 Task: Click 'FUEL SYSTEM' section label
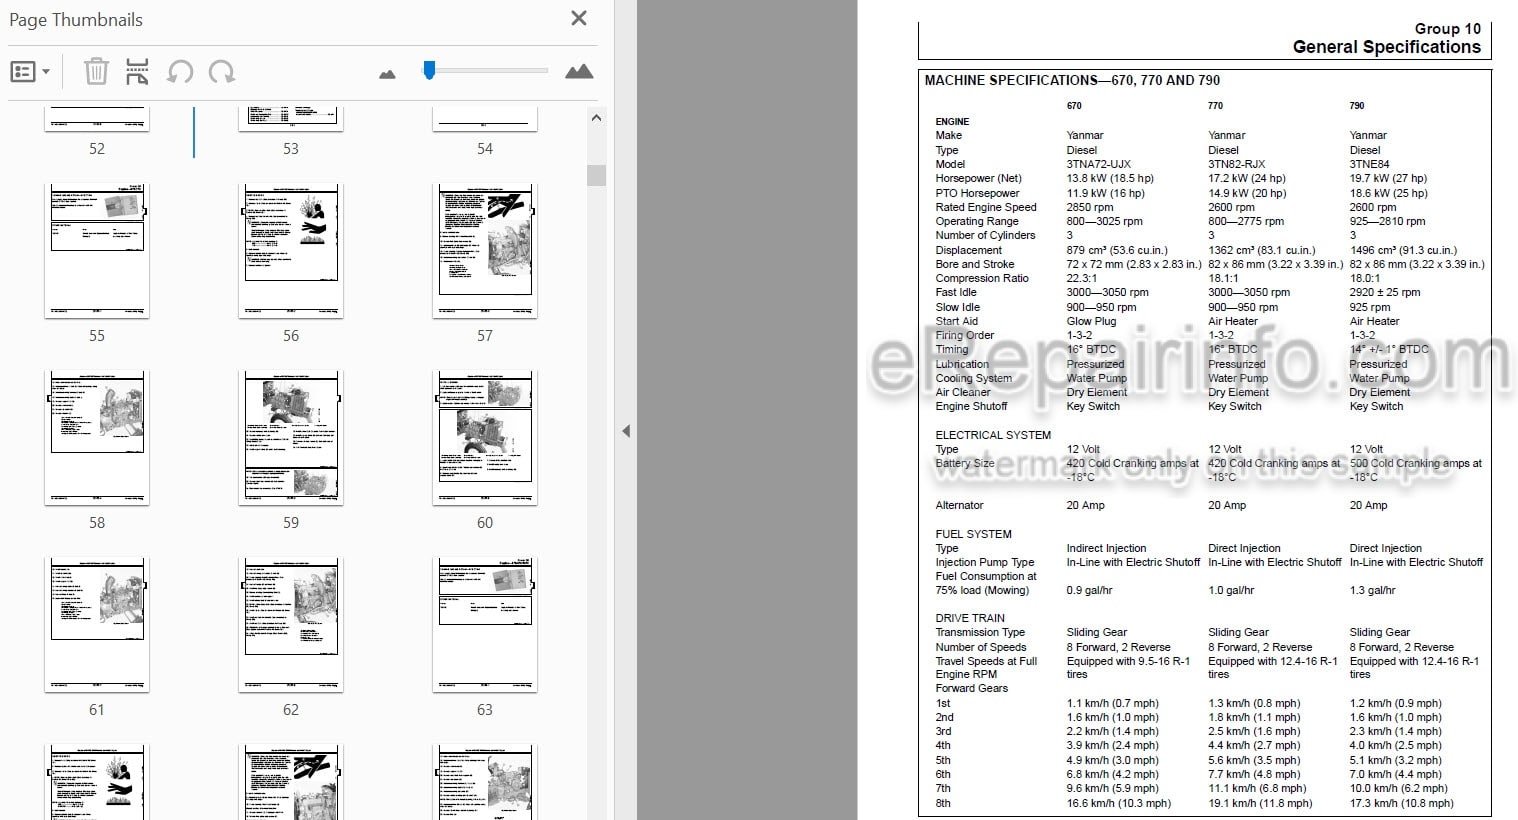point(973,534)
